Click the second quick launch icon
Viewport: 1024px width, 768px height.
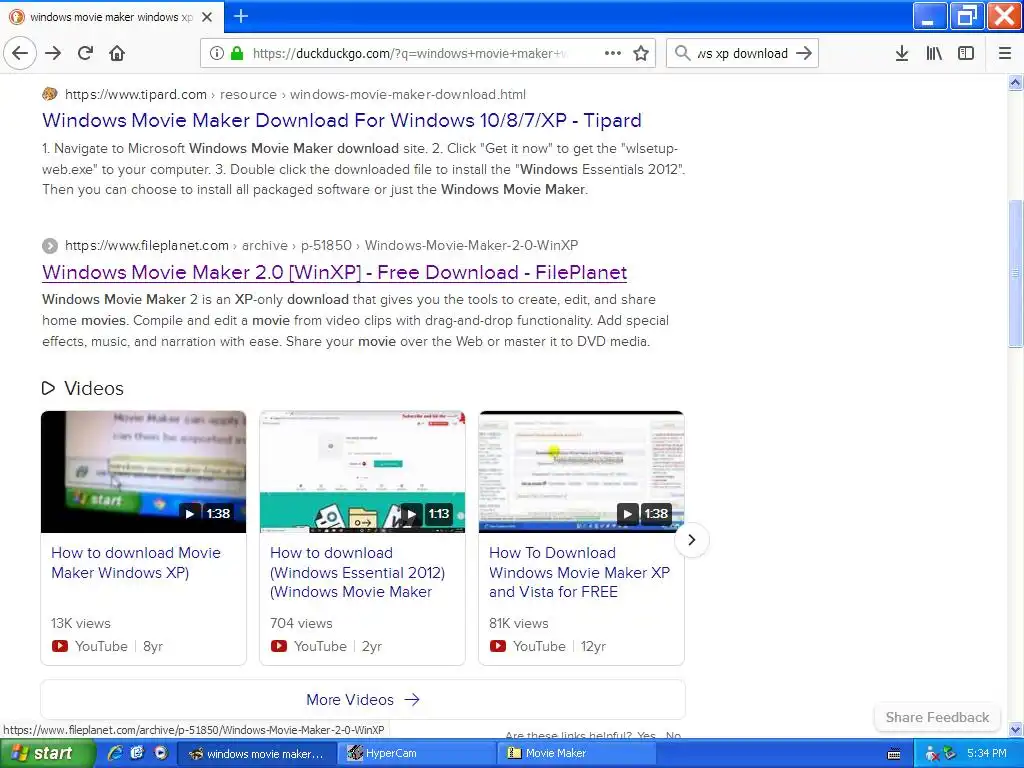pyautogui.click(x=137, y=753)
